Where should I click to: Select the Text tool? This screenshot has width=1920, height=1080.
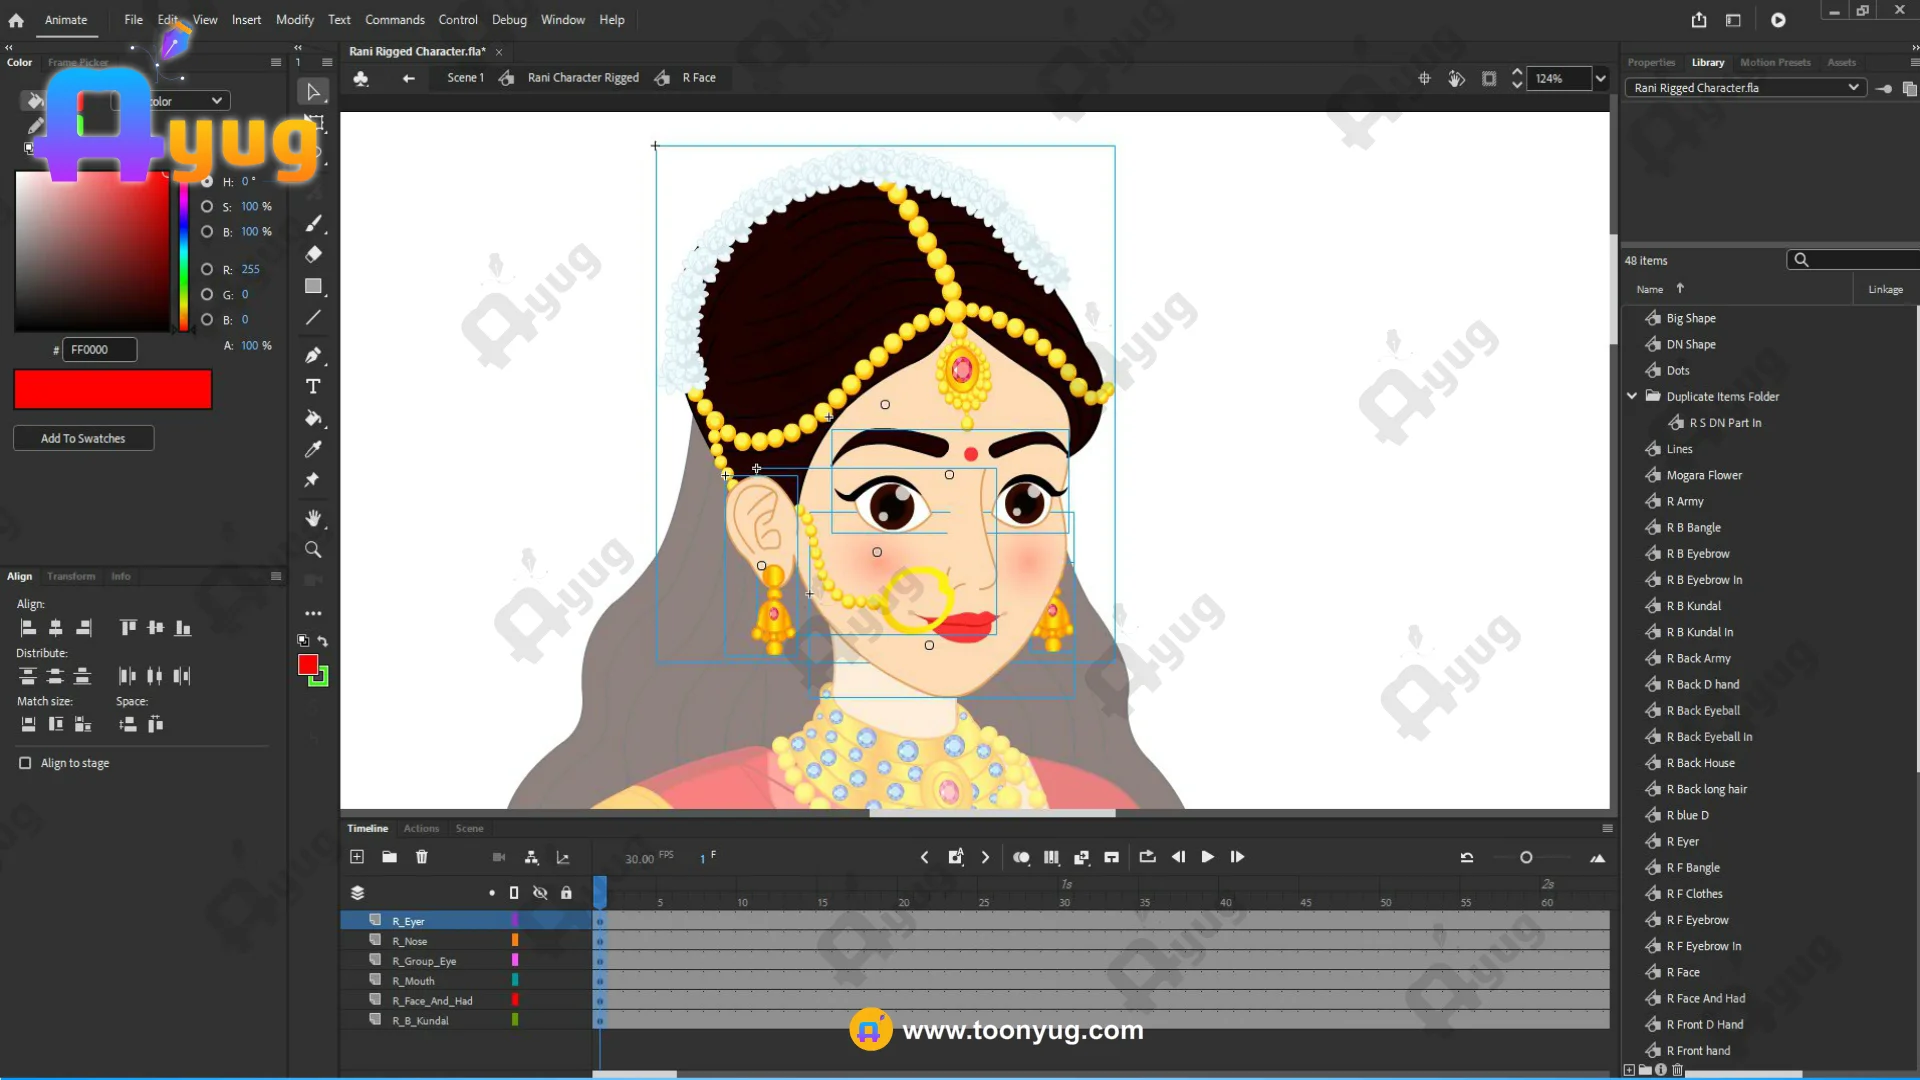tap(313, 387)
